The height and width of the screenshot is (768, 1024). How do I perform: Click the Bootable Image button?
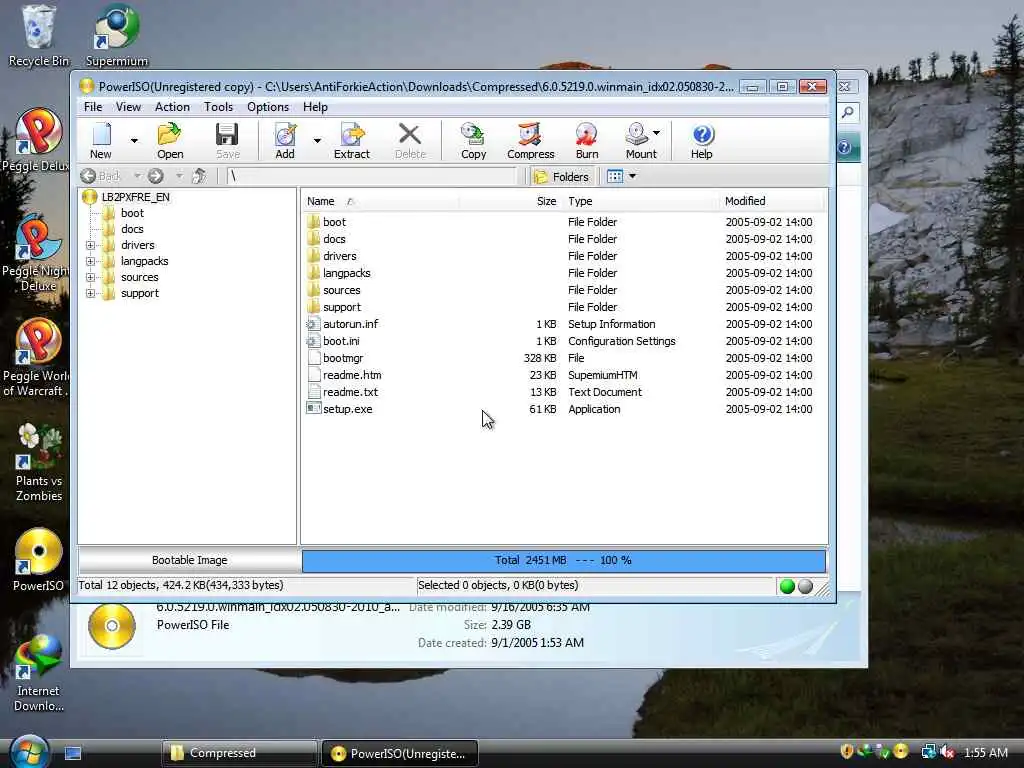[189, 560]
